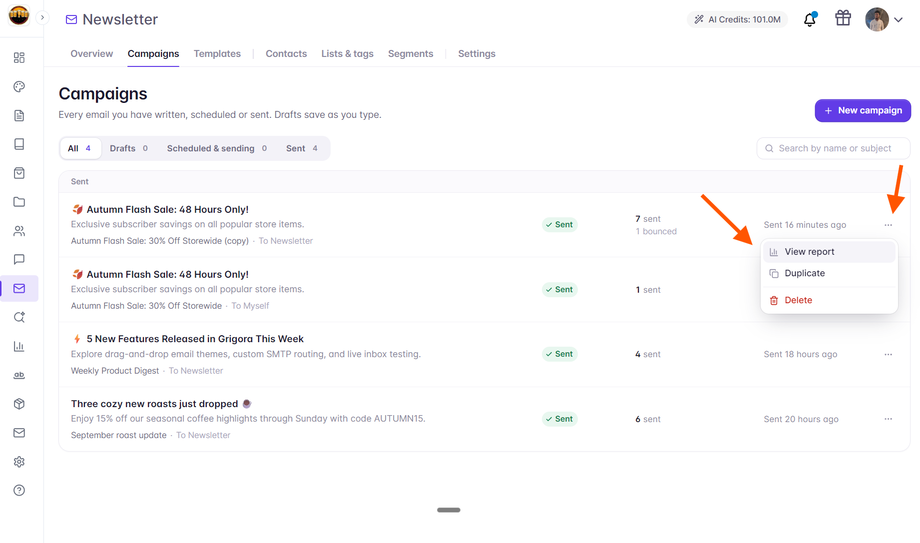The width and height of the screenshot is (920, 543).
Task: Open the help question mark icon
Action: (x=19, y=490)
